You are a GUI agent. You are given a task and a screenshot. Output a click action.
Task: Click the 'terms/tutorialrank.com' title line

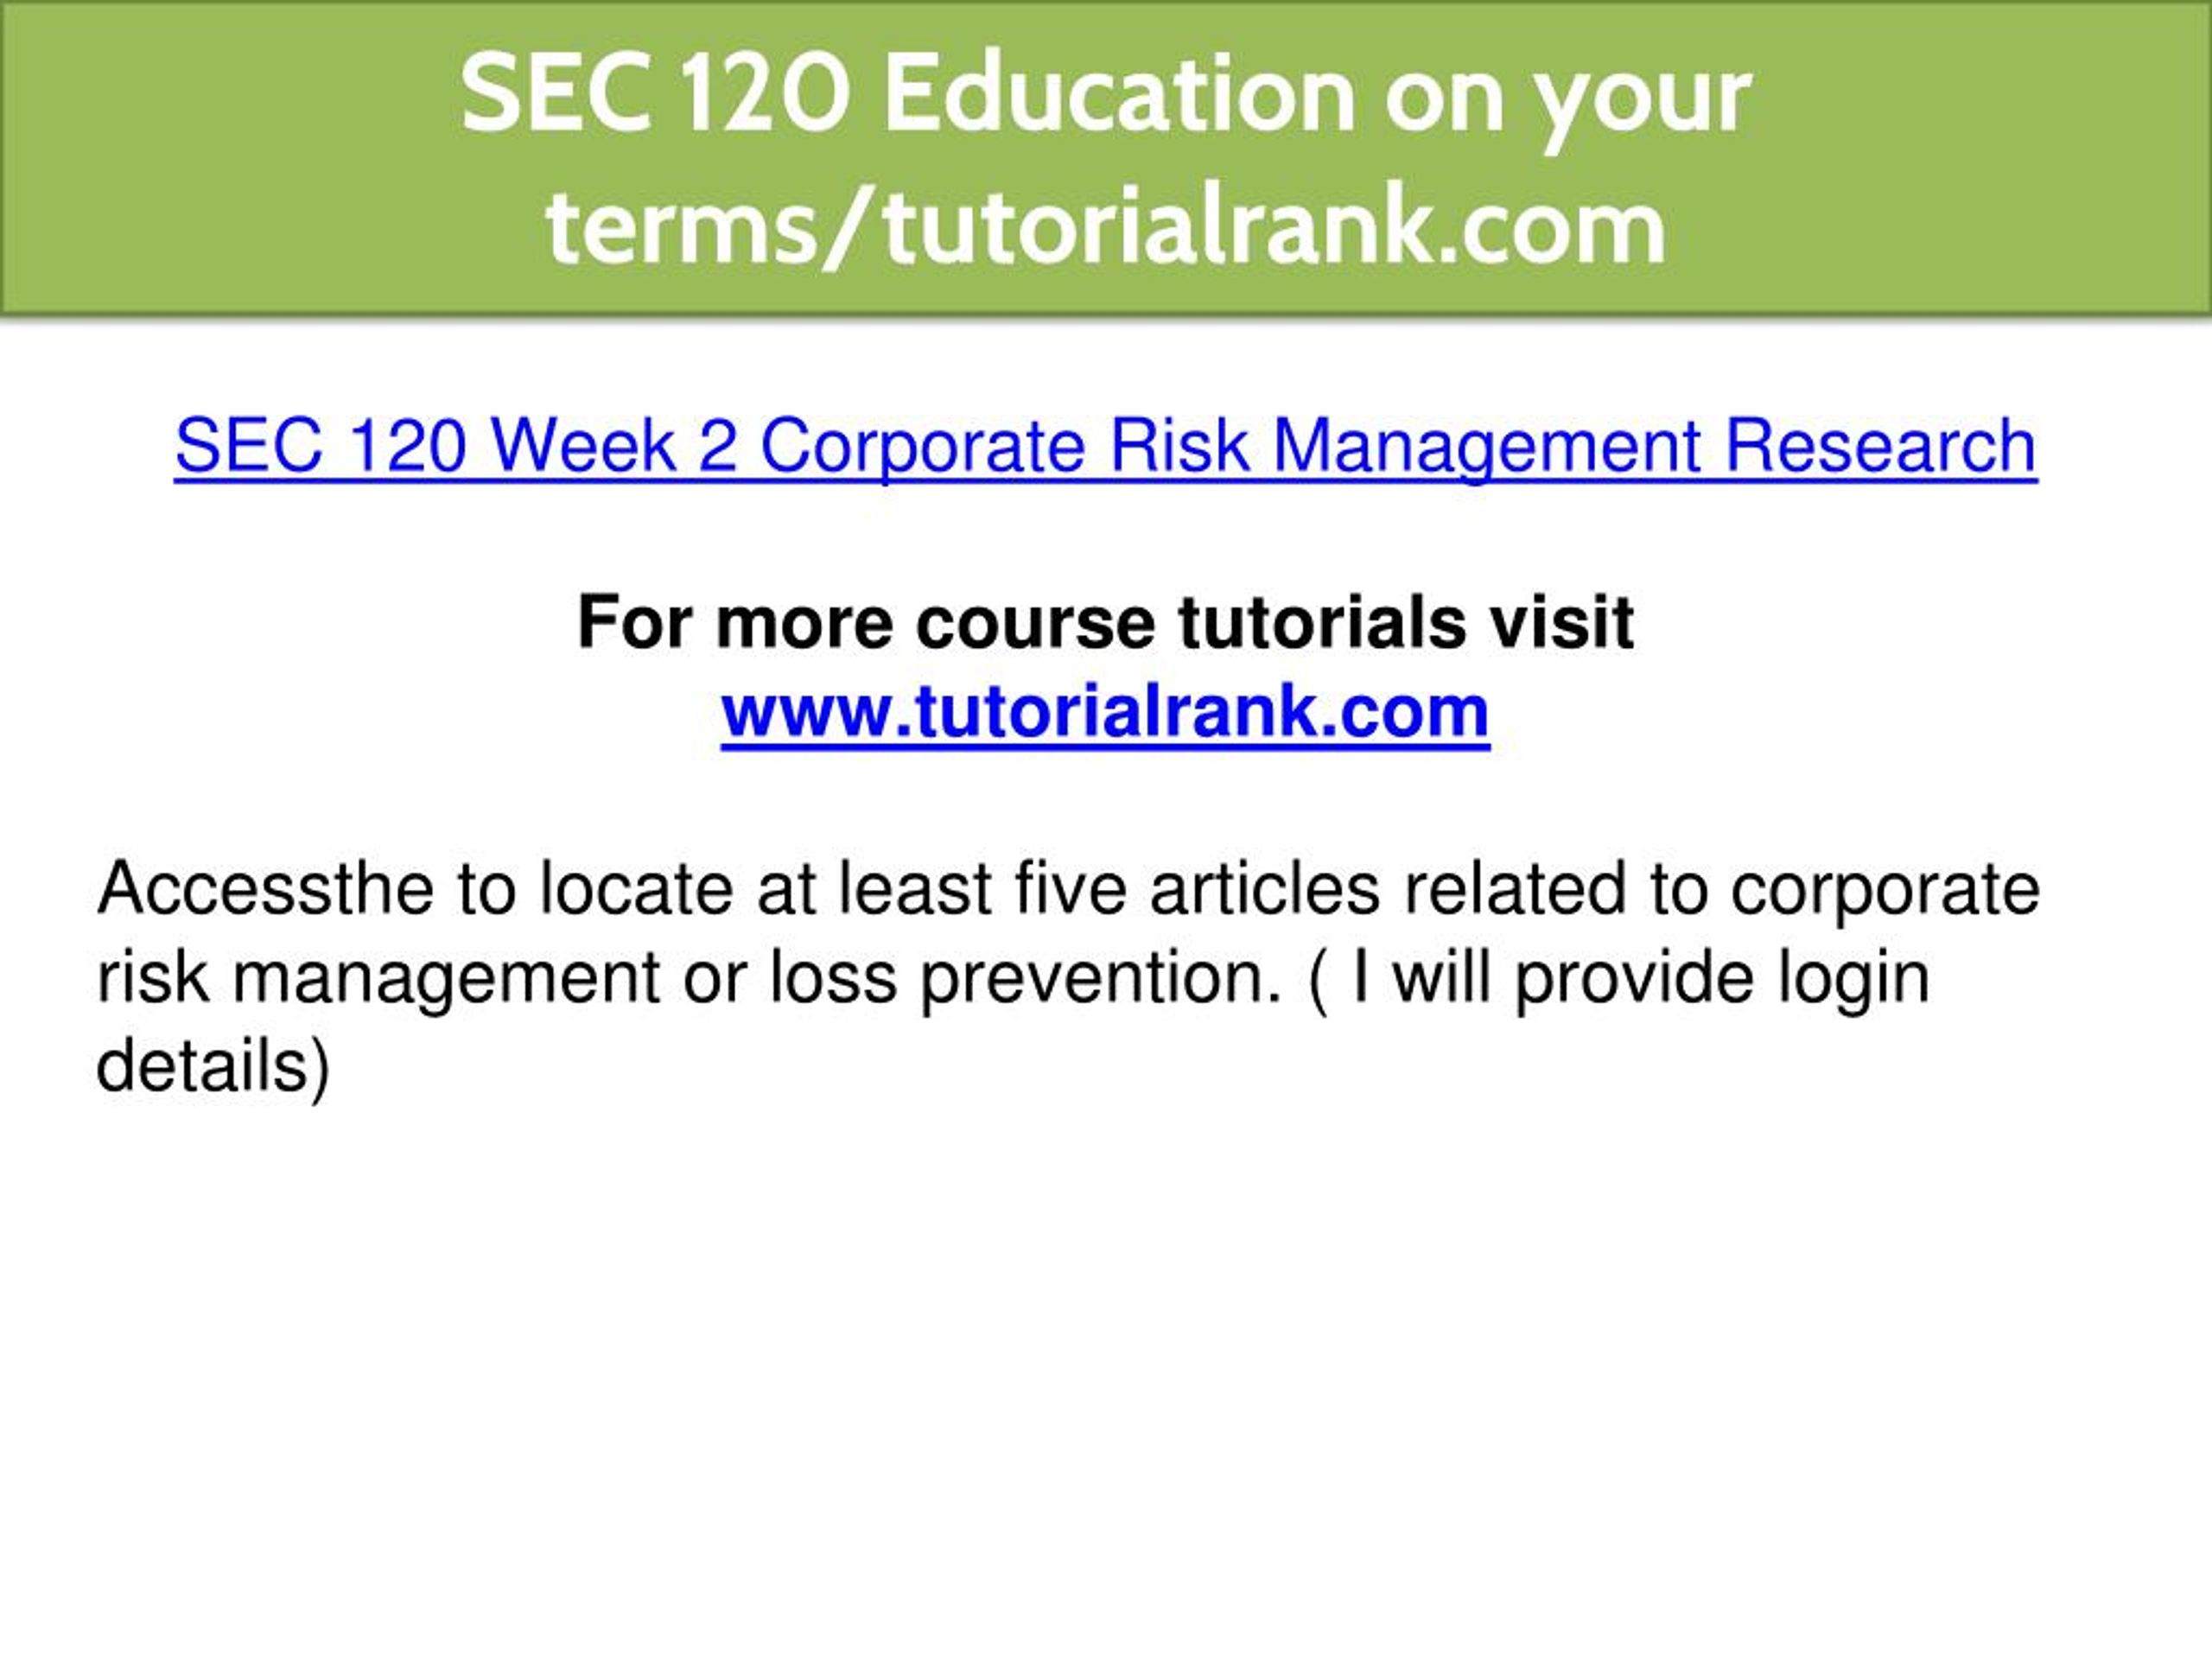coord(1106,227)
